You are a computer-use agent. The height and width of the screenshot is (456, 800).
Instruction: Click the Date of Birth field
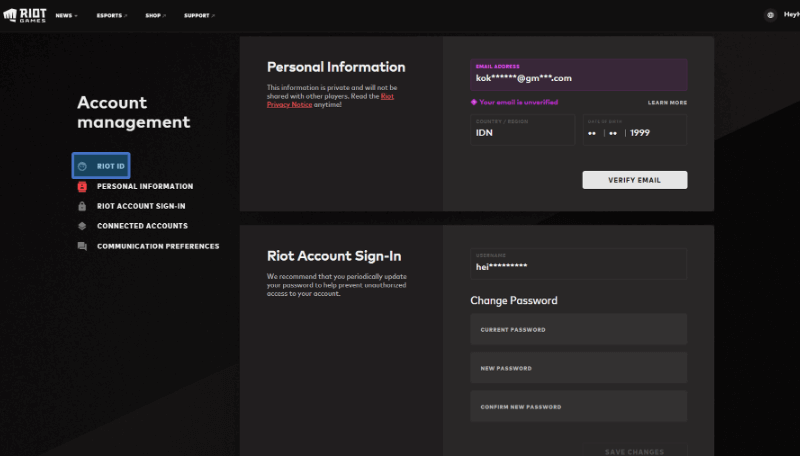tap(635, 130)
